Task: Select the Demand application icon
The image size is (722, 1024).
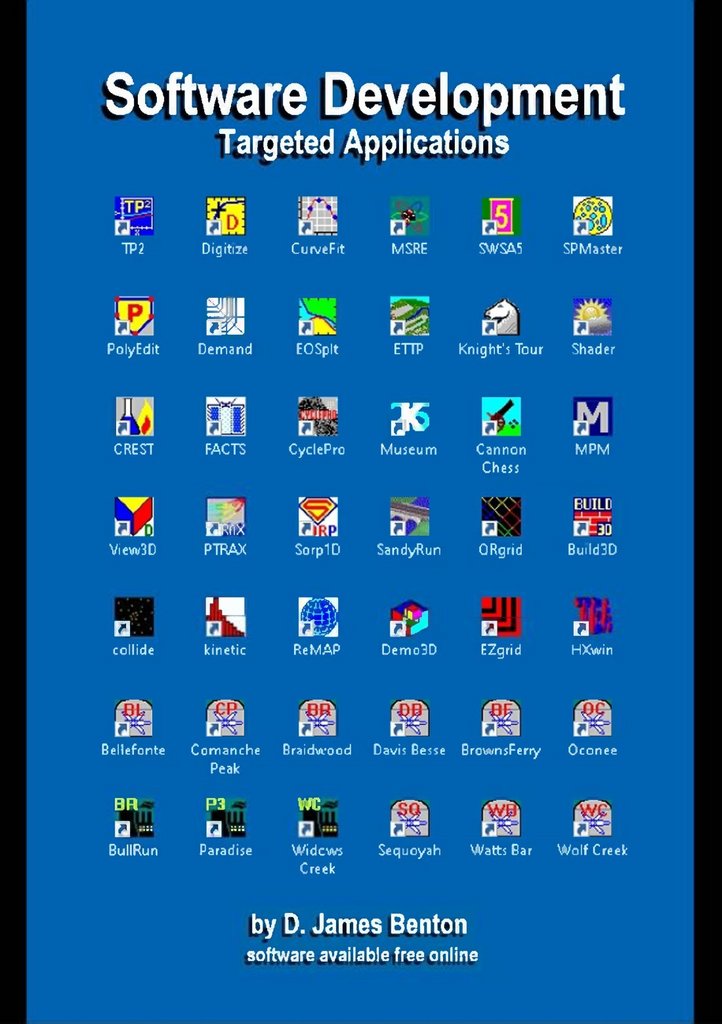Action: (225, 316)
